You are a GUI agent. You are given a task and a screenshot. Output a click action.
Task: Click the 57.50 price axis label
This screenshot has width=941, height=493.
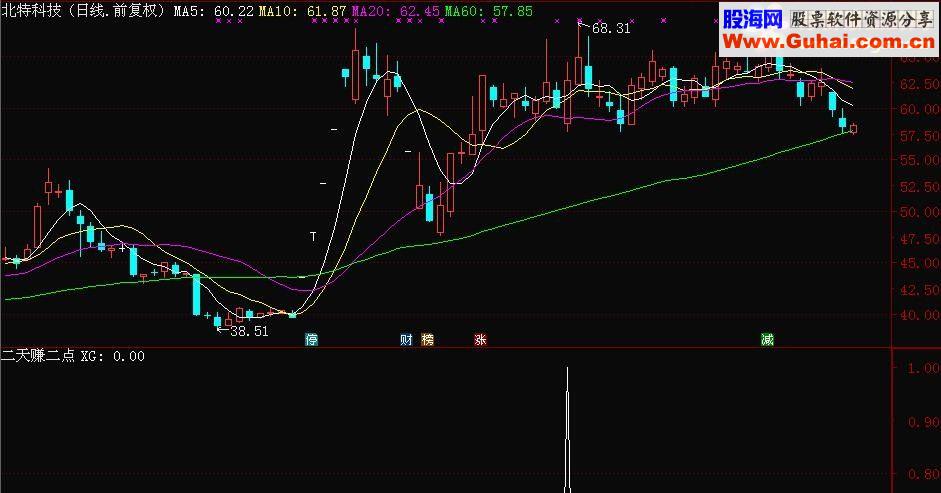[920, 136]
